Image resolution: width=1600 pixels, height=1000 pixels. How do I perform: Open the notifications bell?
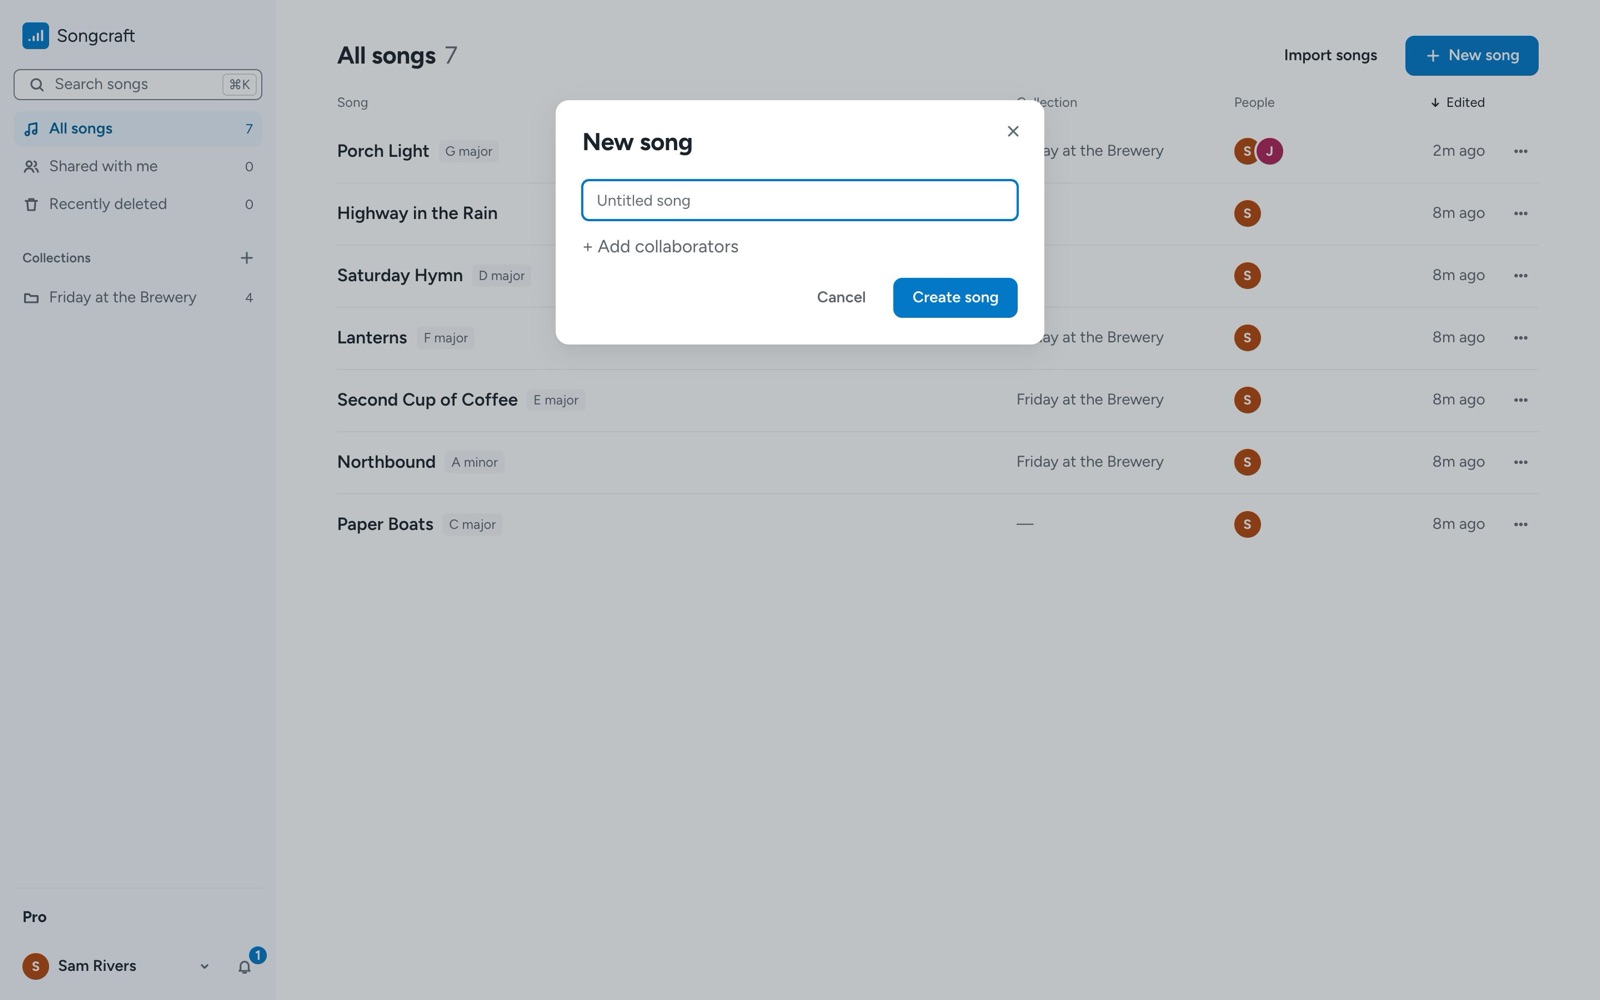tap(244, 966)
